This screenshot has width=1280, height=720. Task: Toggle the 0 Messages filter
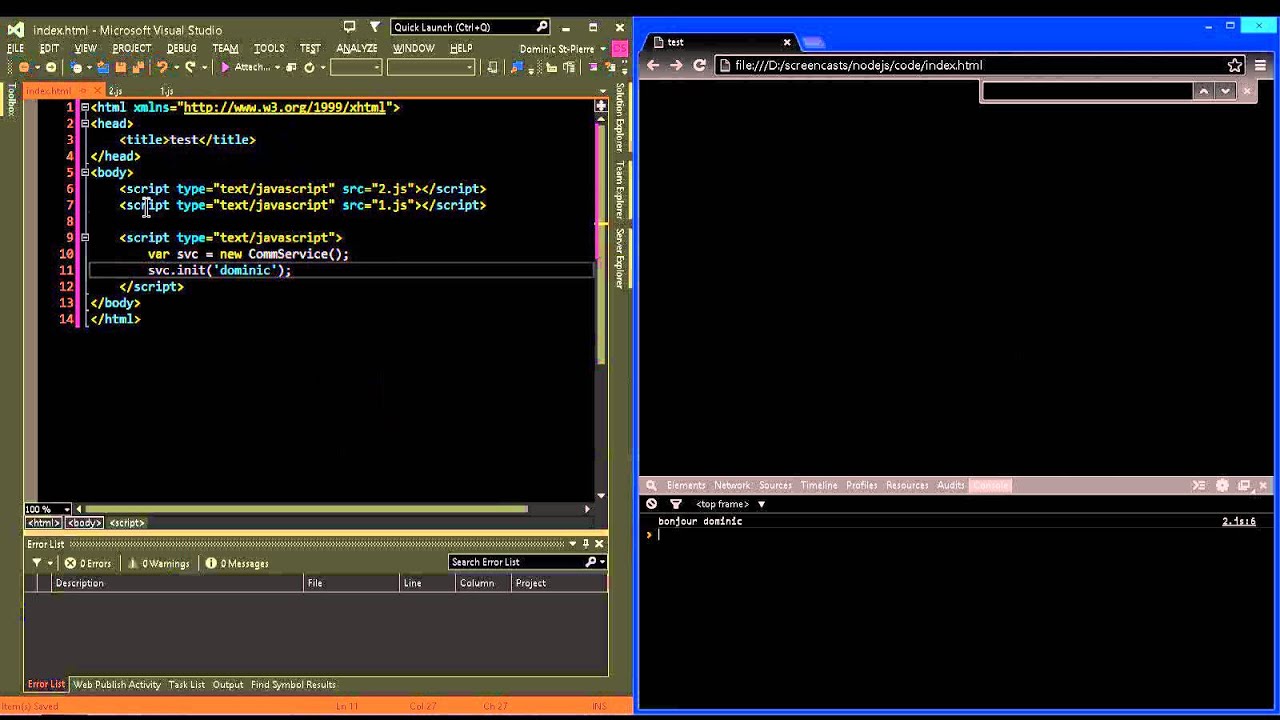(x=237, y=563)
